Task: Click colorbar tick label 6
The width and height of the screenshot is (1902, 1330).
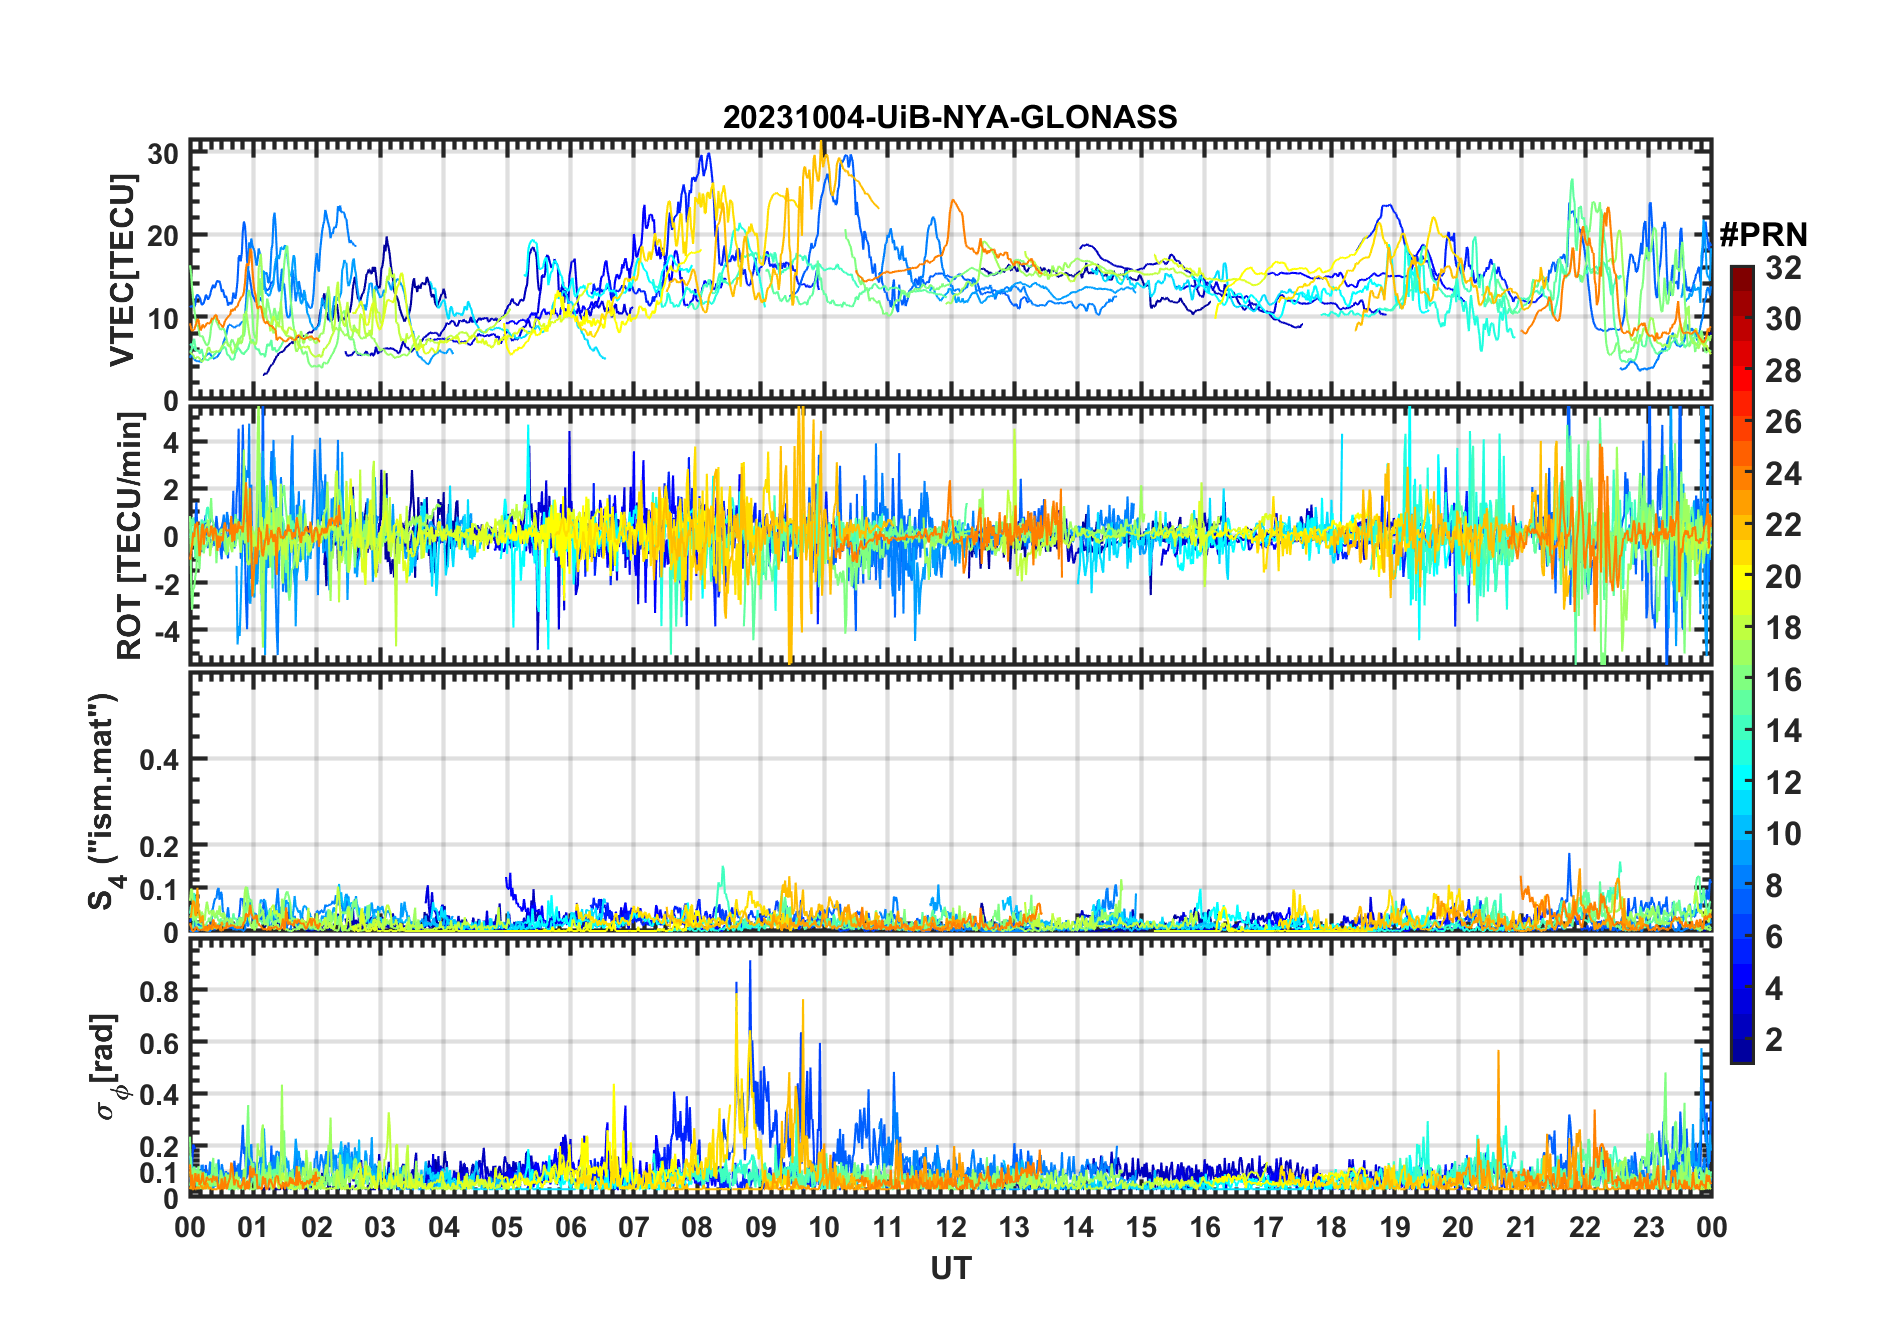Action: 1774,937
